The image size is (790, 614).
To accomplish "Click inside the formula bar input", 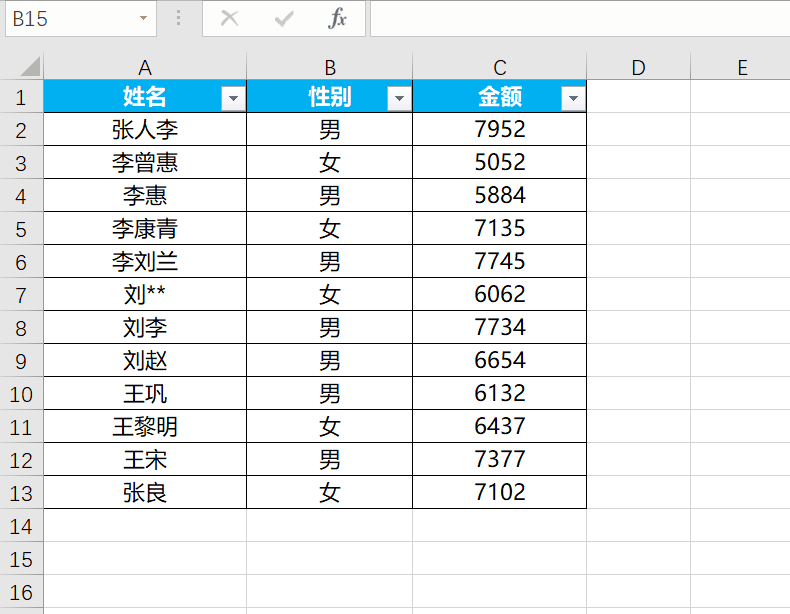I will [580, 19].
